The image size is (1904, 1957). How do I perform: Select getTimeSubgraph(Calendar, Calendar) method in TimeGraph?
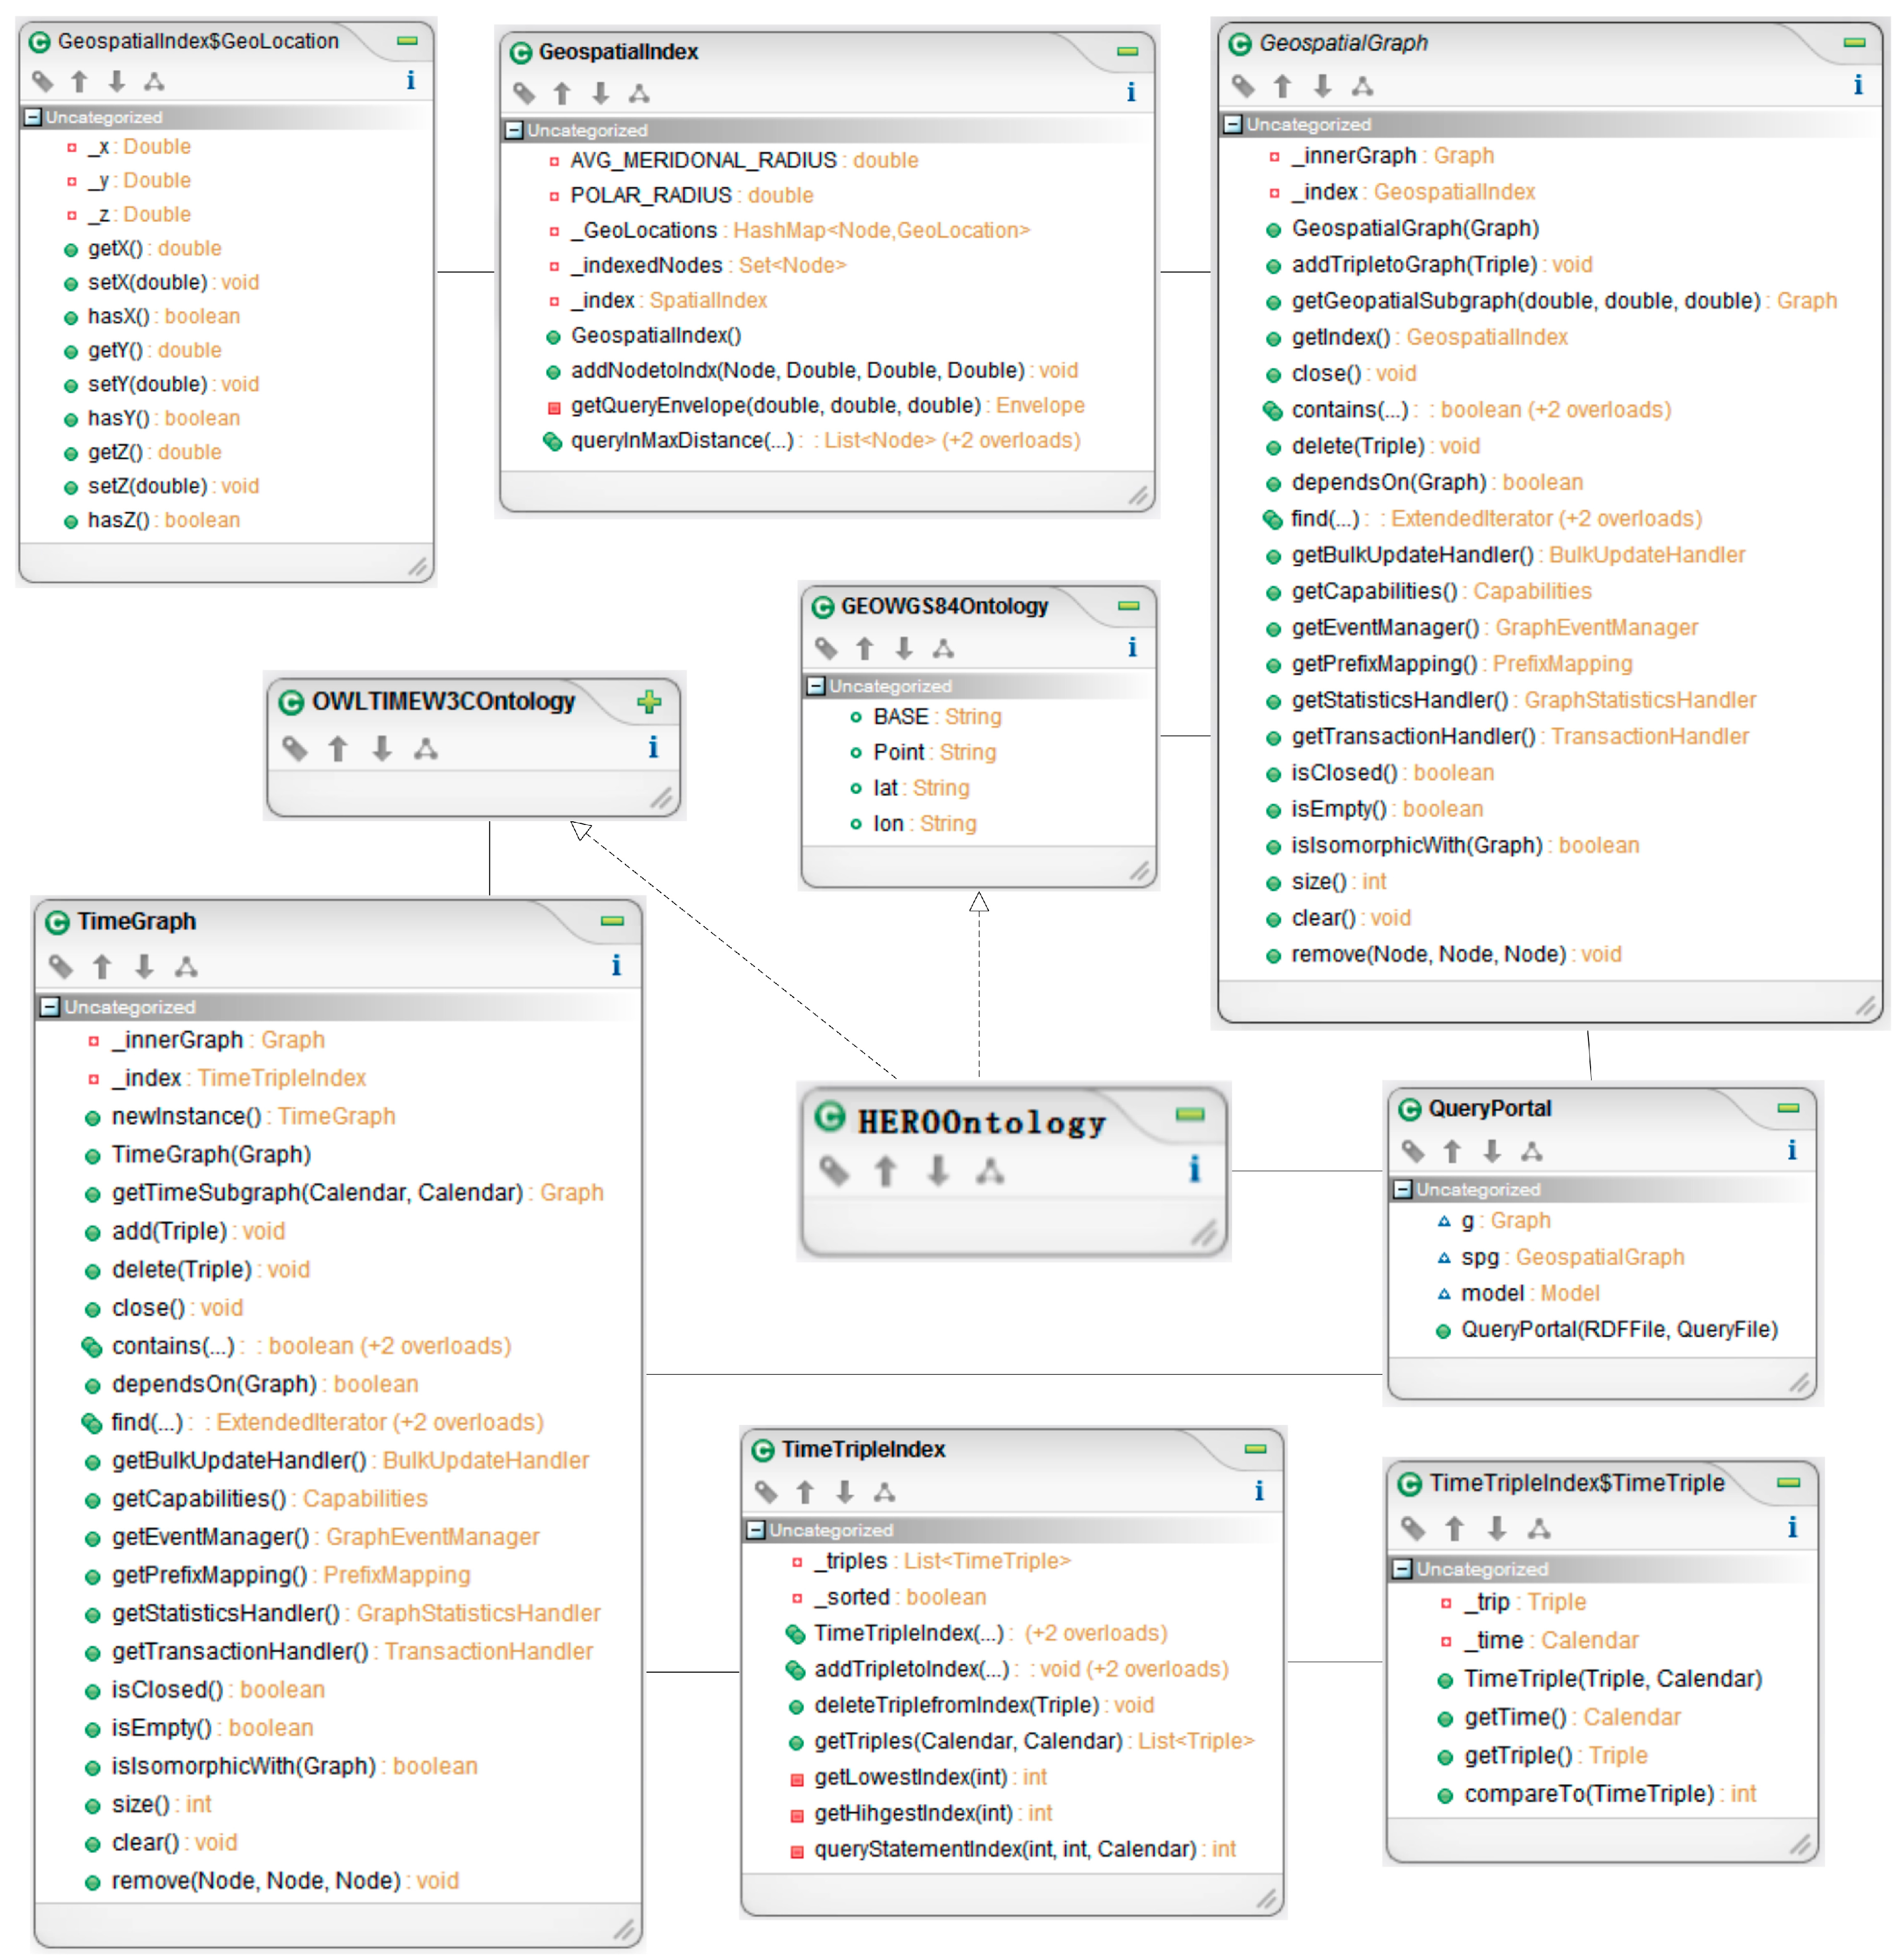coord(317,1192)
